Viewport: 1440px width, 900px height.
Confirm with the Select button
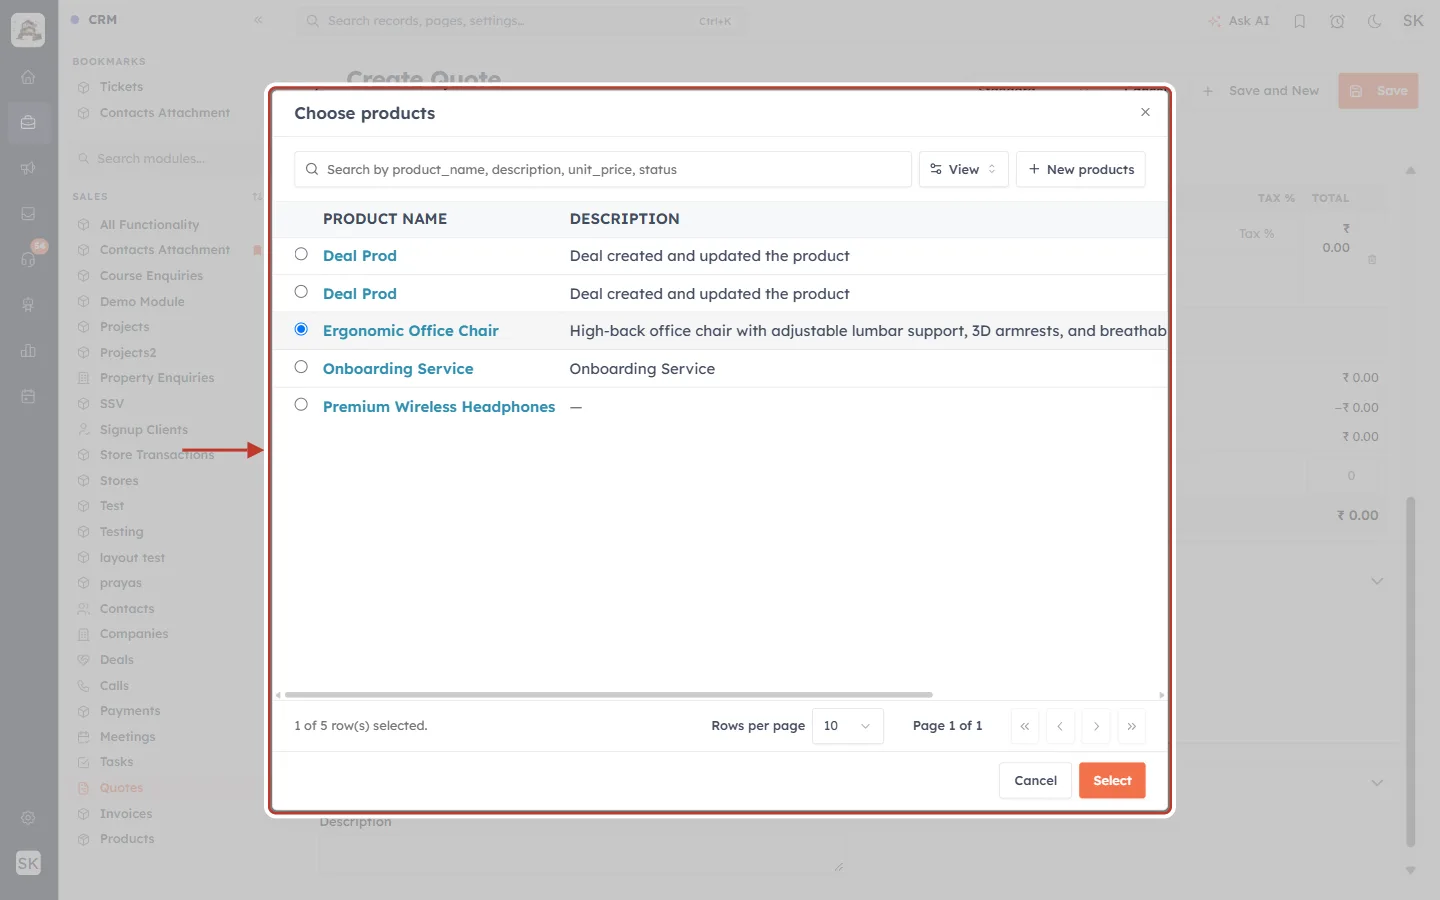[x=1112, y=781]
